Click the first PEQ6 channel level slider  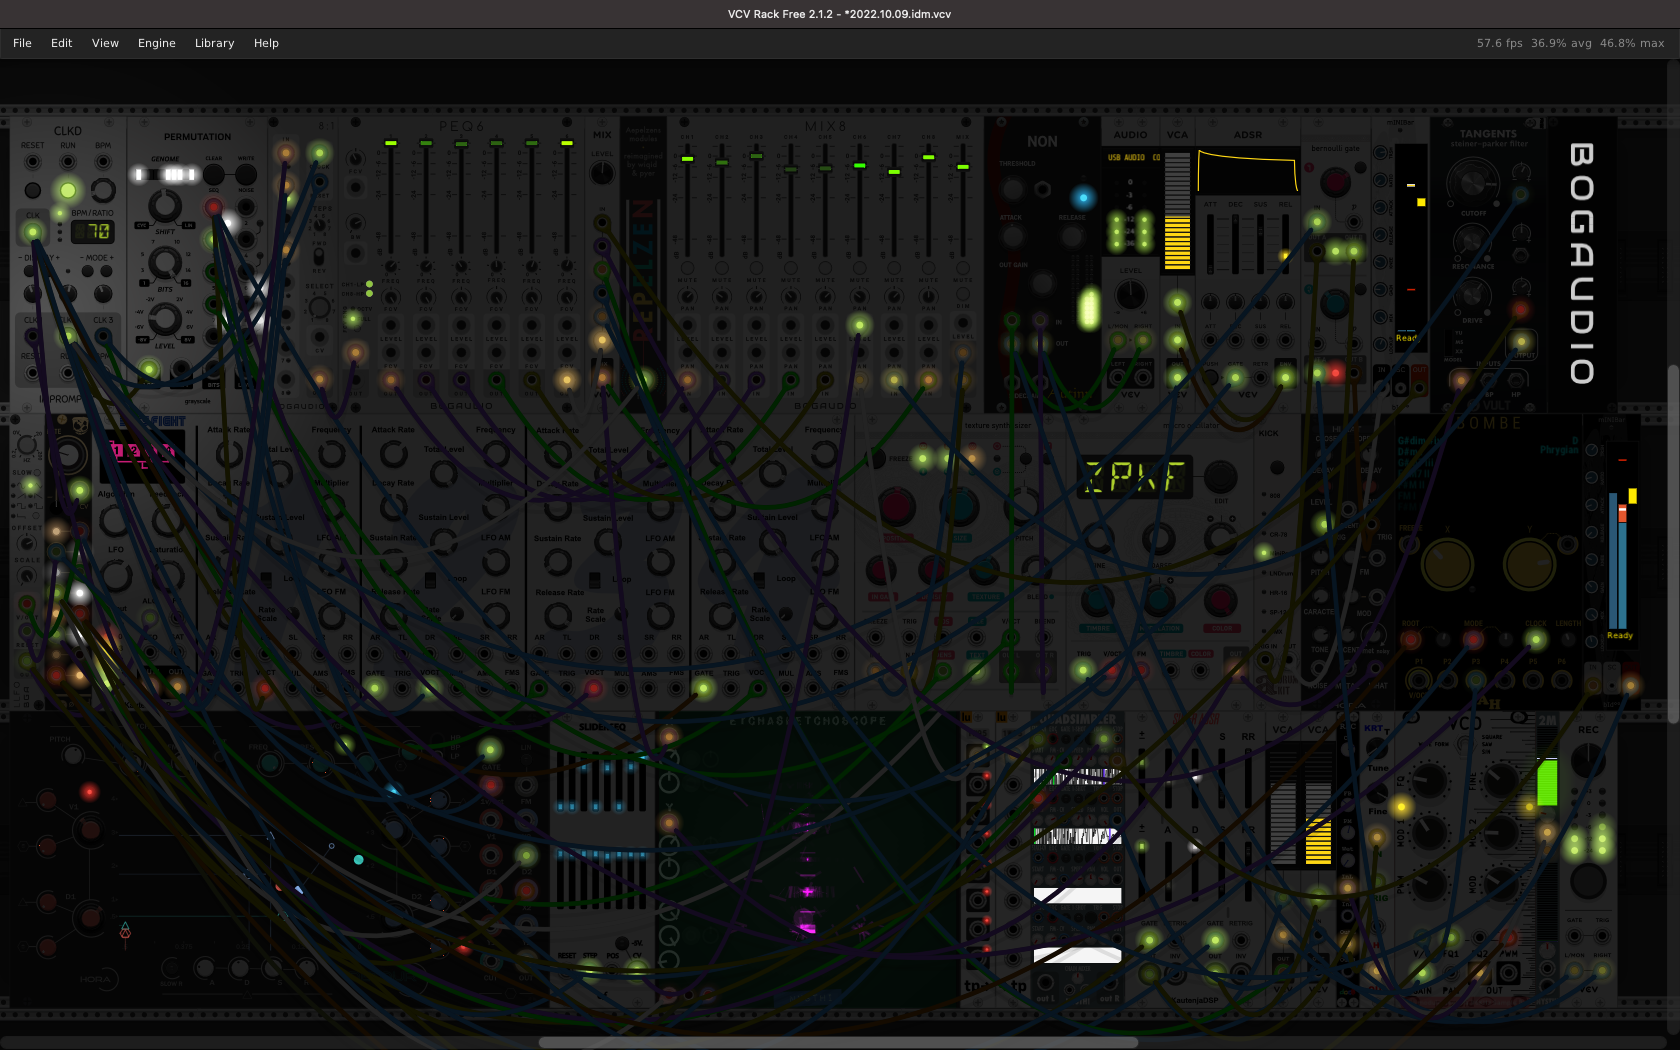pyautogui.click(x=391, y=198)
